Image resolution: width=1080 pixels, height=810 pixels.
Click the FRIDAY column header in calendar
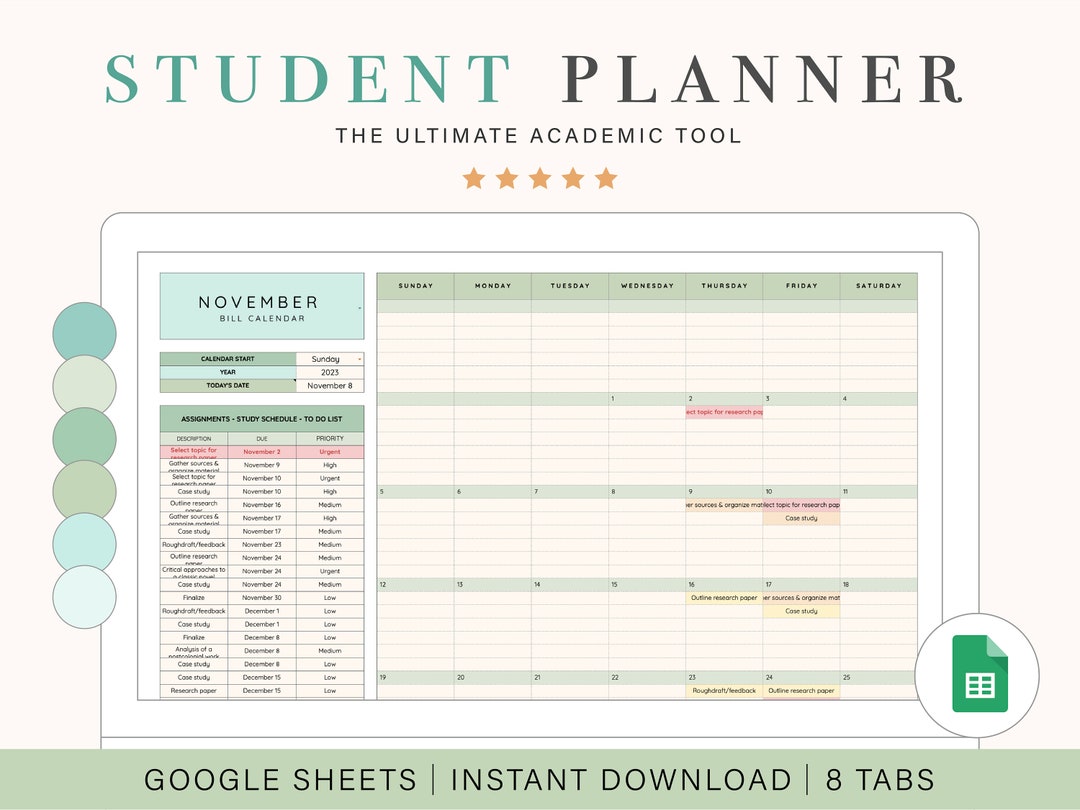pos(801,286)
